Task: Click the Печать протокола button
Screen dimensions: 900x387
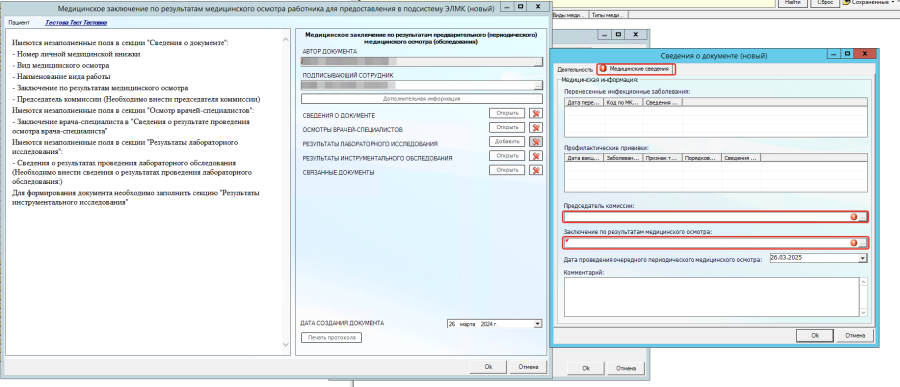Action: pos(331,338)
